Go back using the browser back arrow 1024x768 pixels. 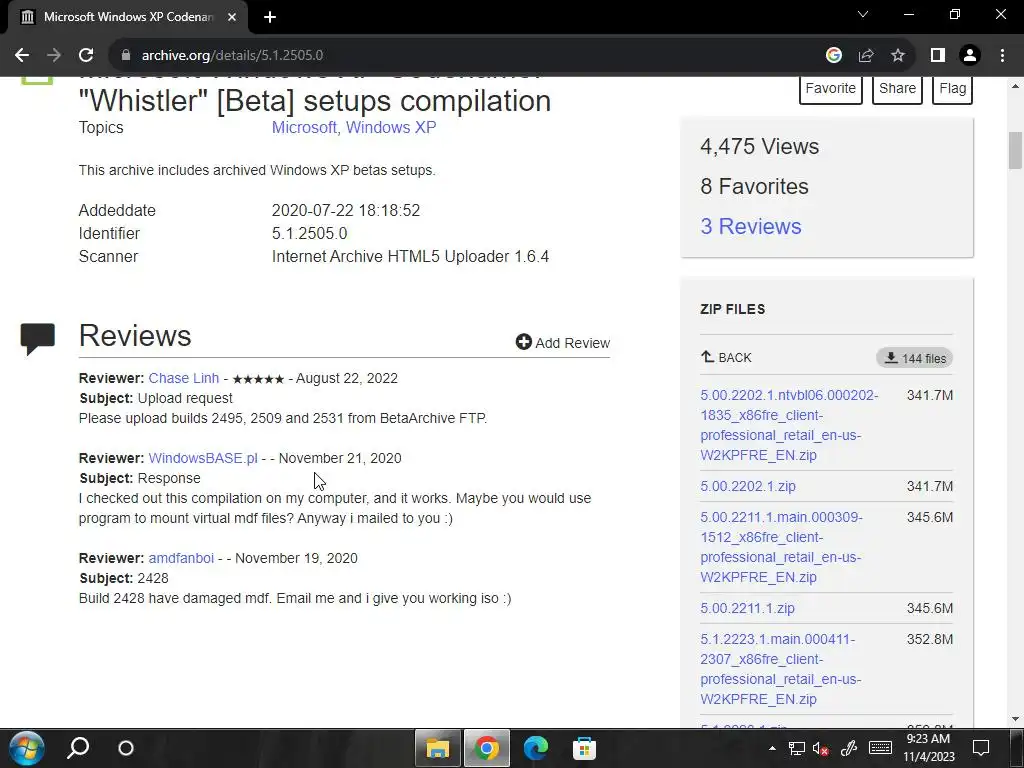pos(22,56)
